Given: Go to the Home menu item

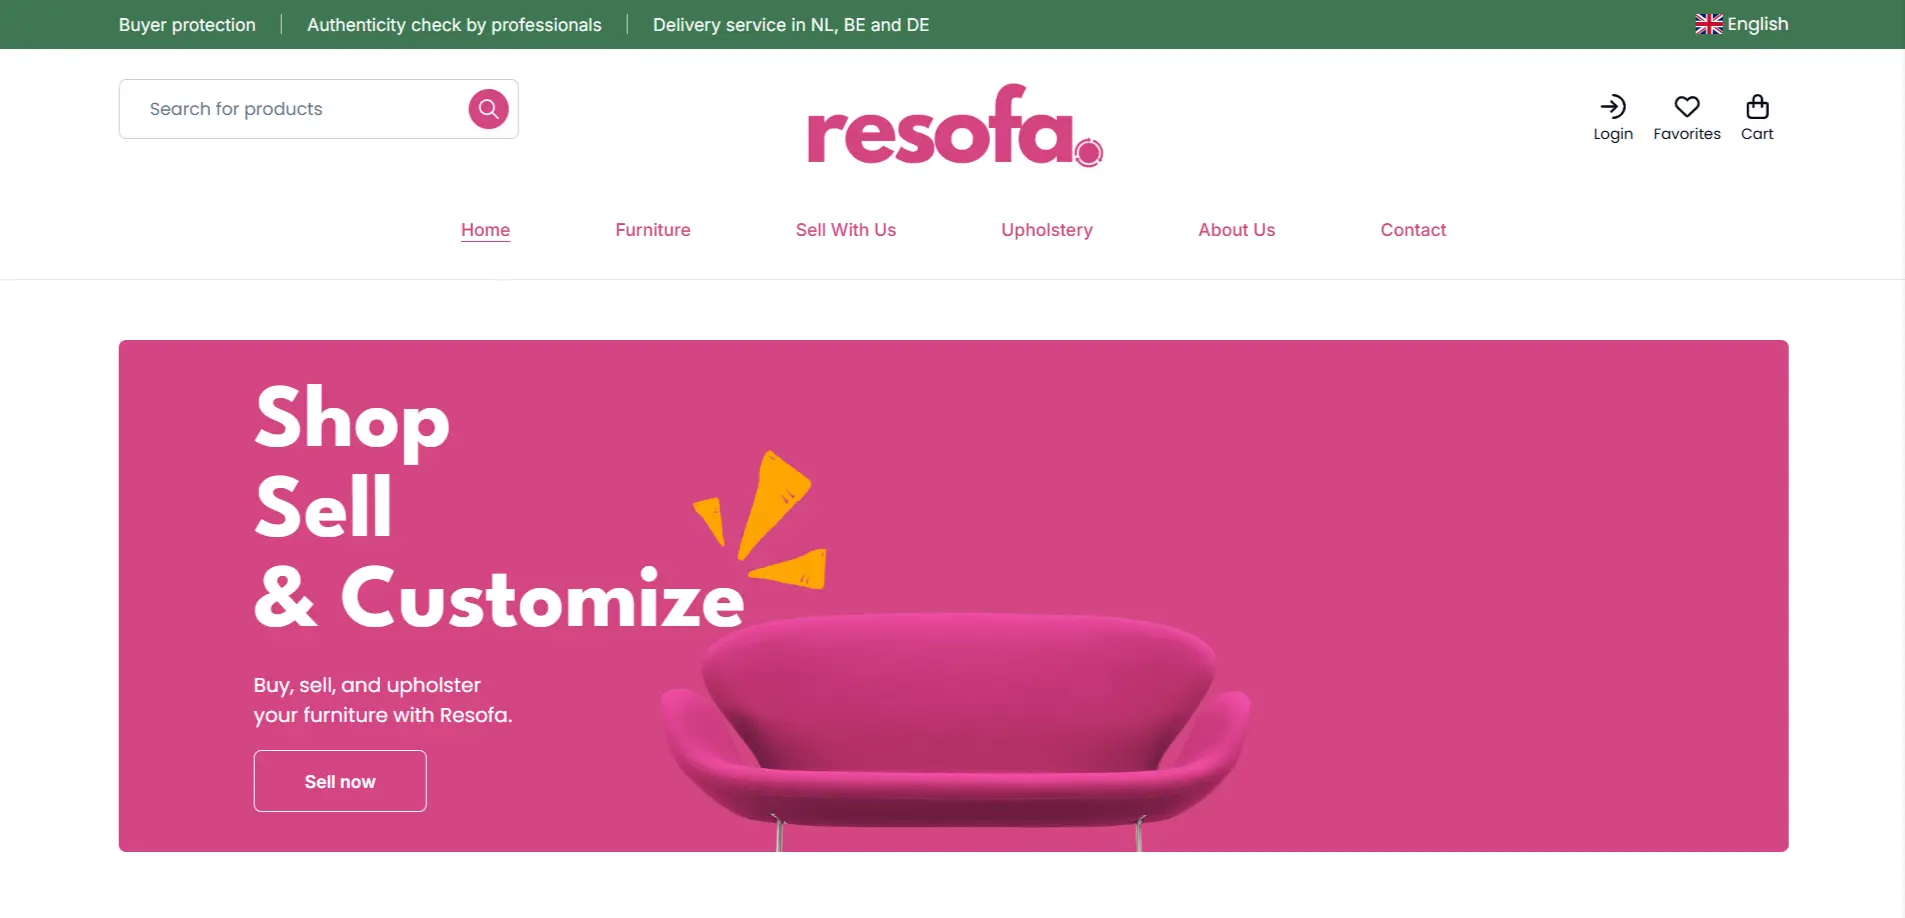Looking at the screenshot, I should (485, 230).
